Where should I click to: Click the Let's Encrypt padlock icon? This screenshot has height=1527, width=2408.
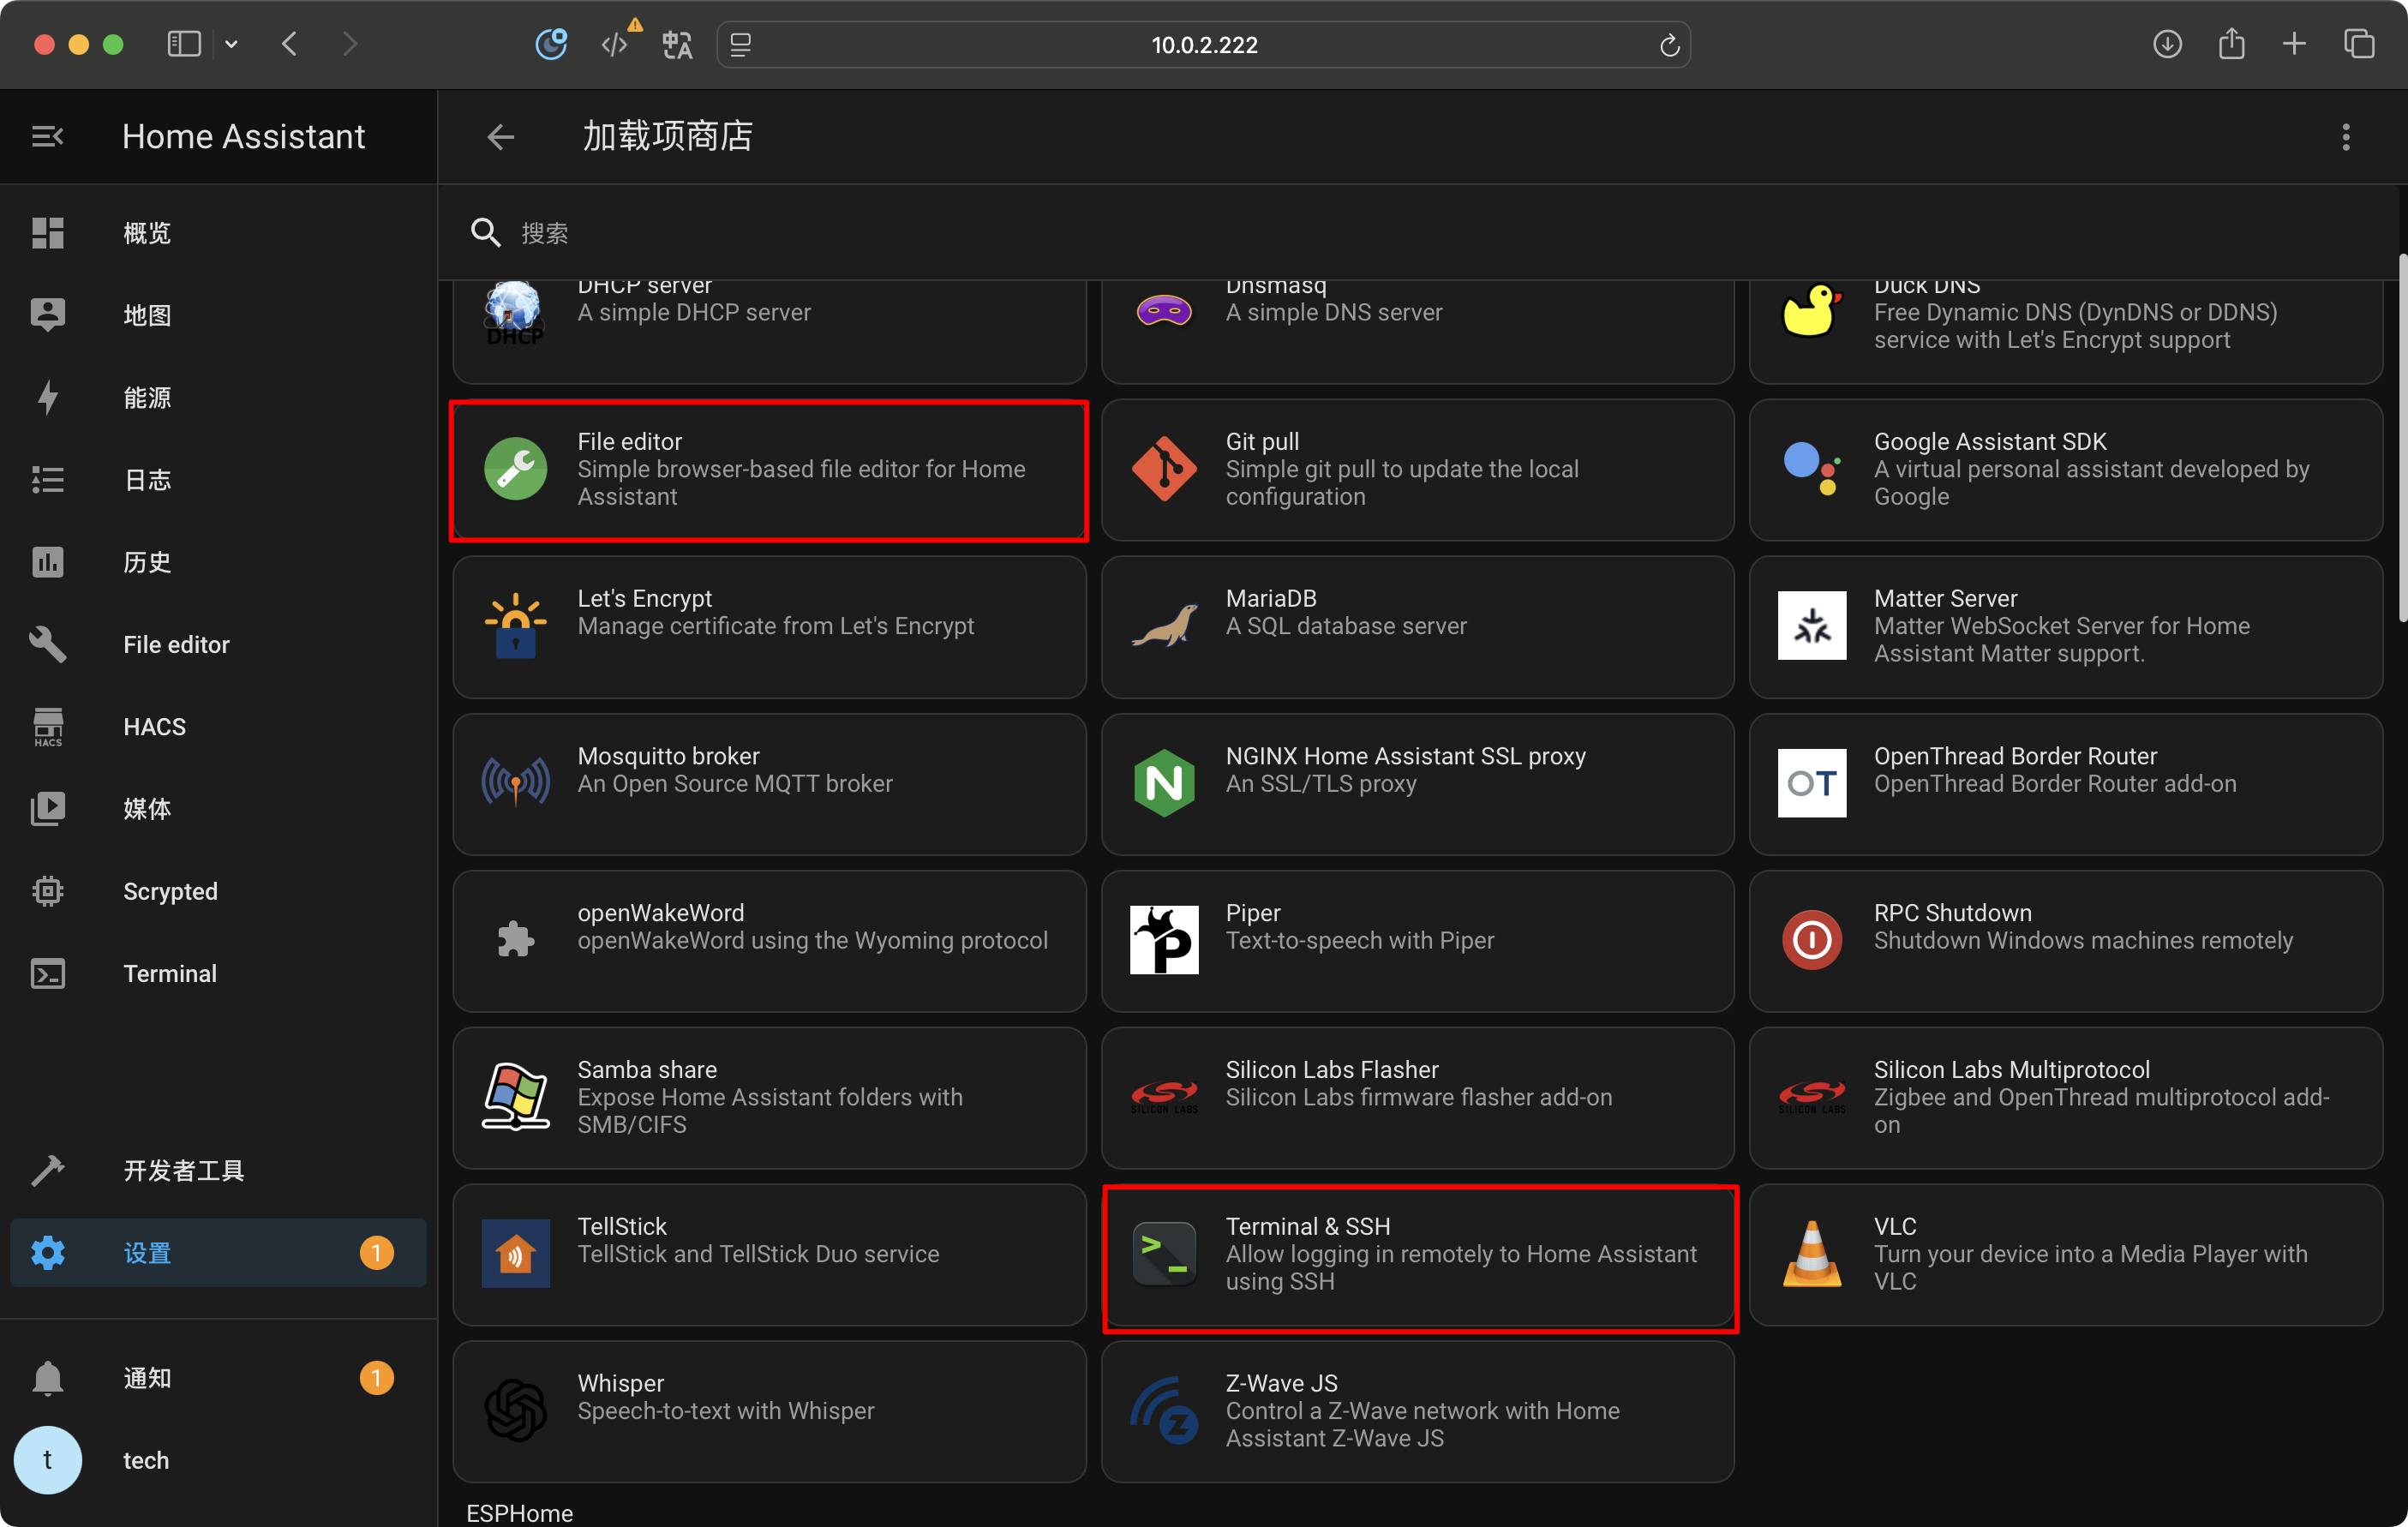tap(515, 625)
